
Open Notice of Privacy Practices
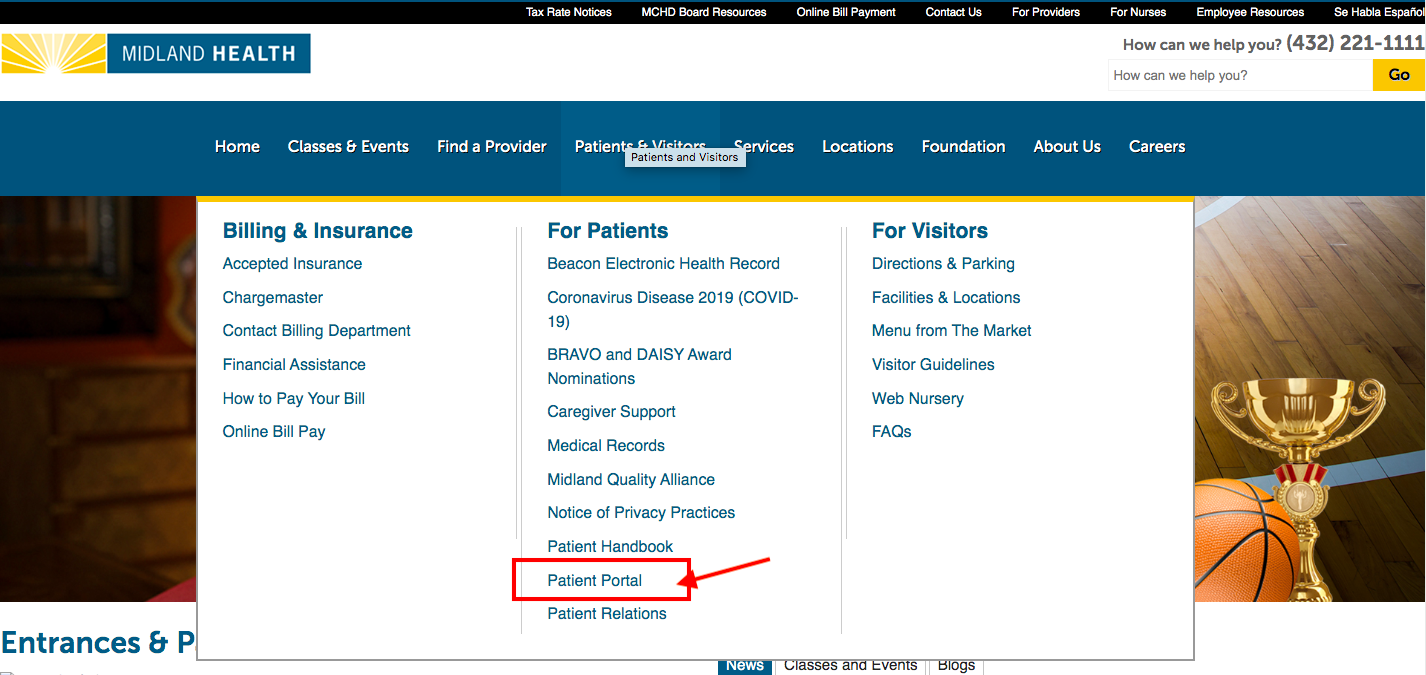pyautogui.click(x=641, y=513)
